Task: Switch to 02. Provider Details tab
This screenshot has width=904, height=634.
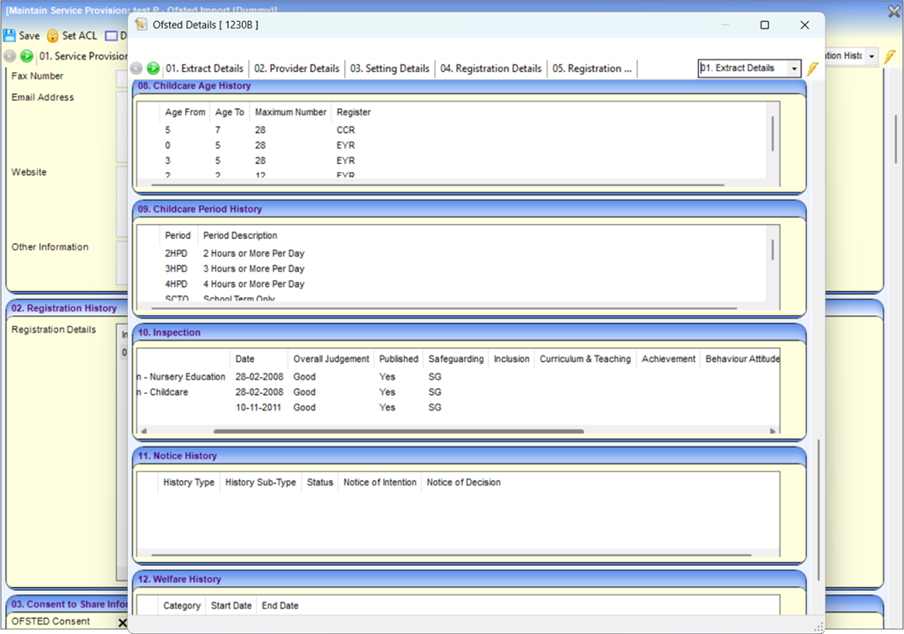Action: 296,68
